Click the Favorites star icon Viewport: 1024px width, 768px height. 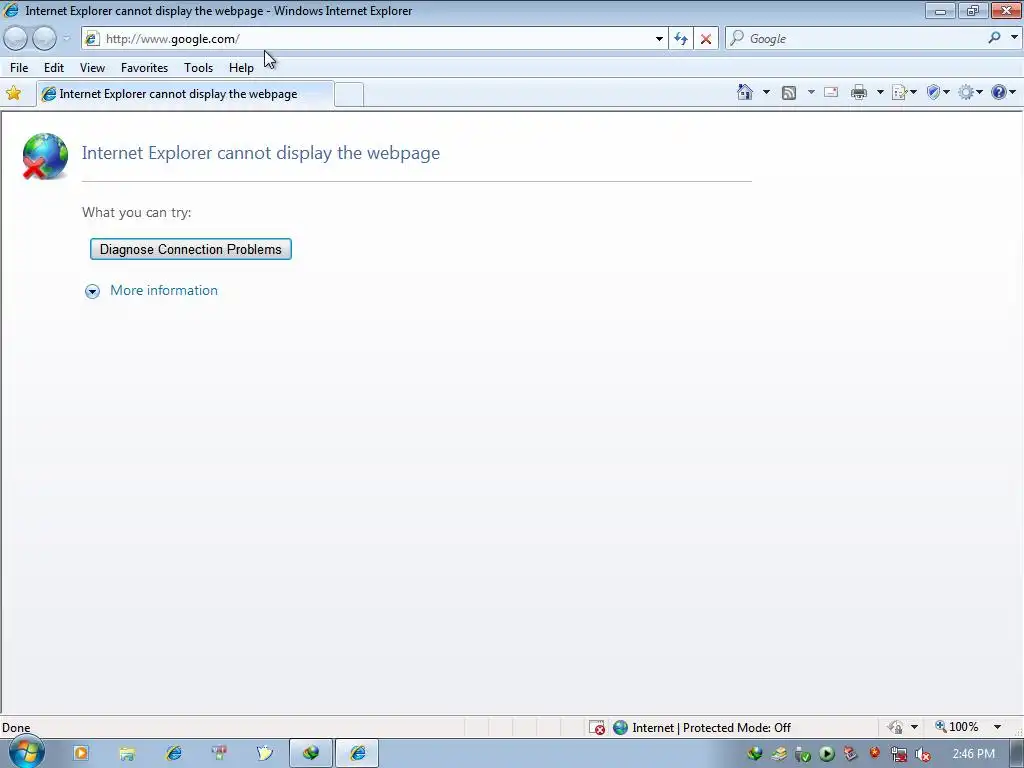click(14, 93)
